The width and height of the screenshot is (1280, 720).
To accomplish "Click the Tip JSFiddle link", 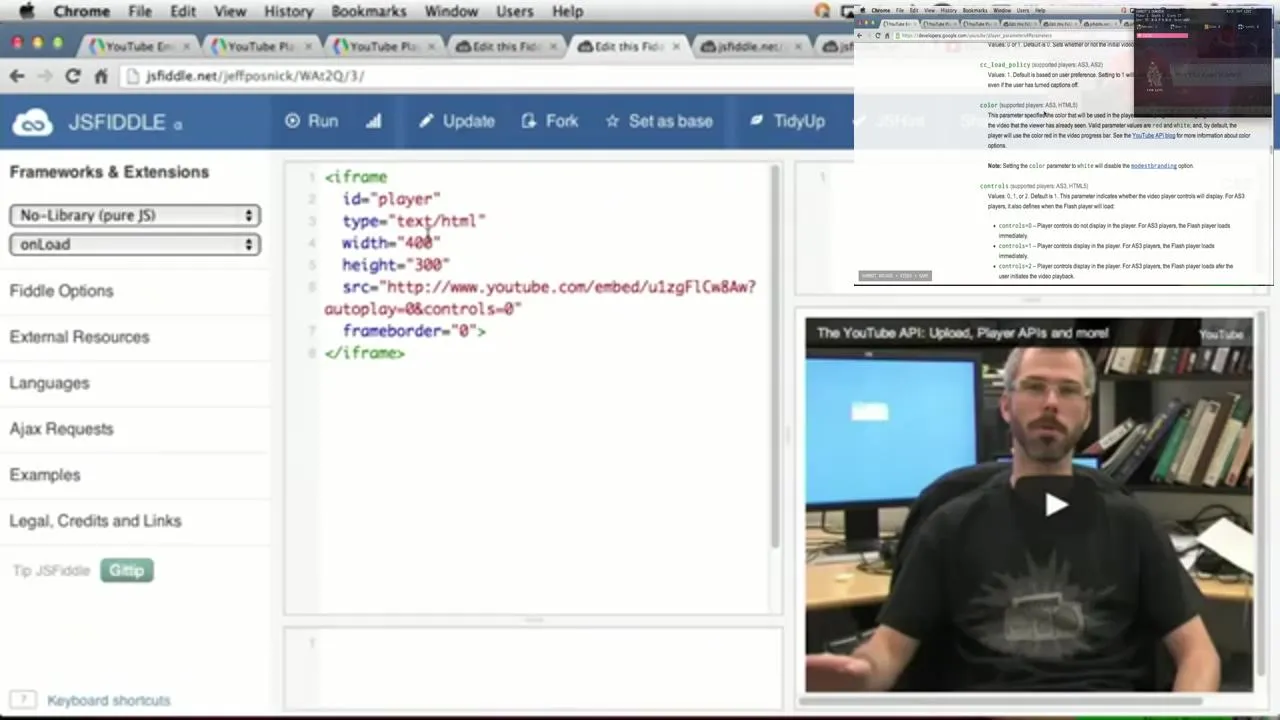I will click(x=51, y=570).
